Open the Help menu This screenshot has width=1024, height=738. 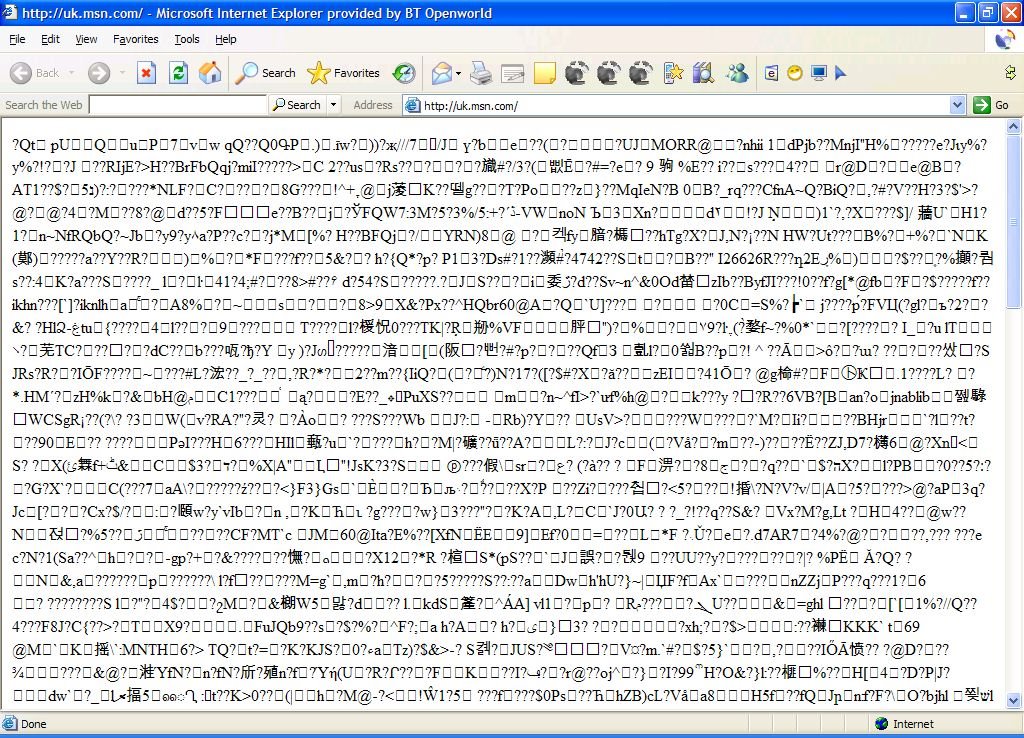click(226, 39)
